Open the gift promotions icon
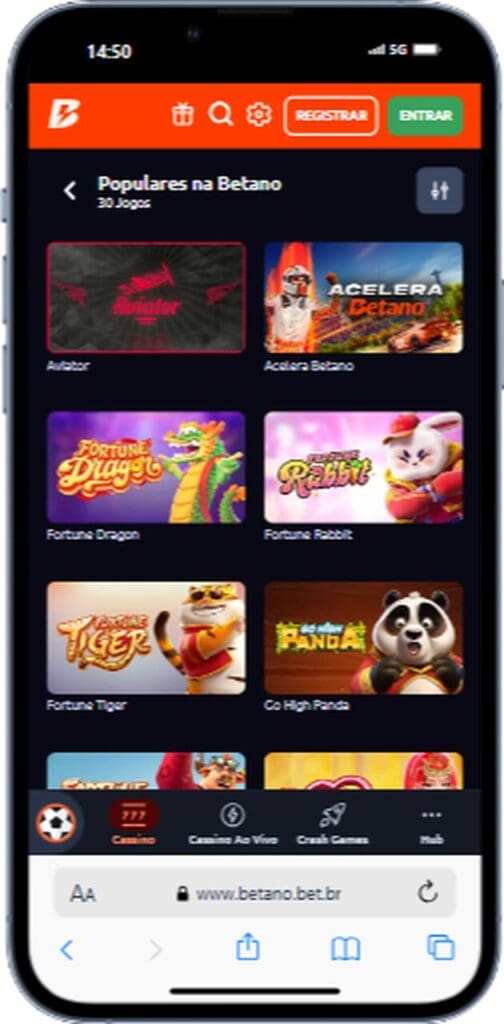The width and height of the screenshot is (504, 1024). [183, 115]
